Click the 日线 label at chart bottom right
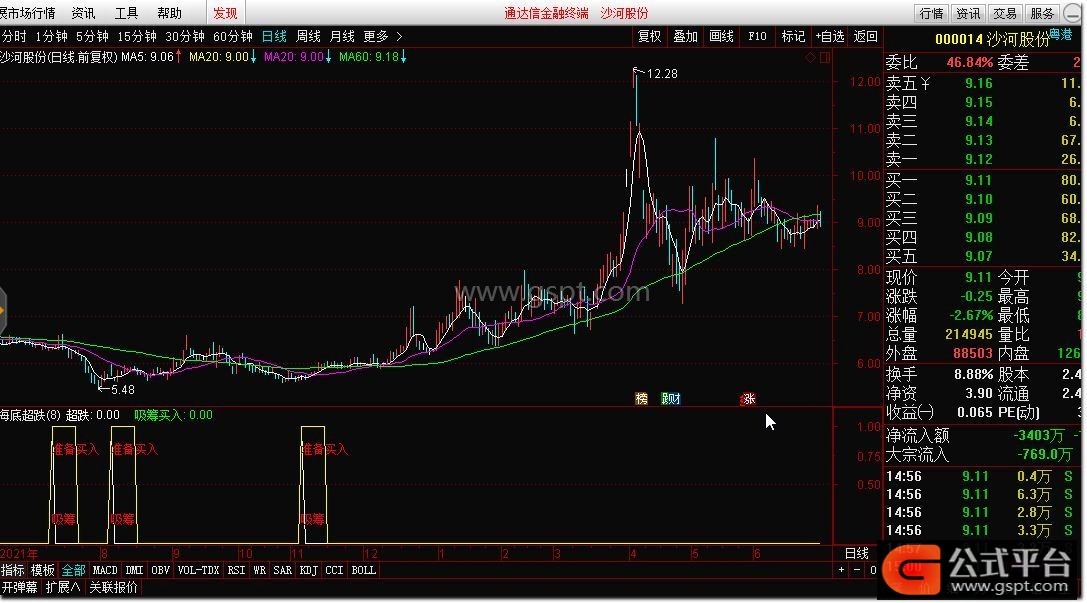Screen dimensions: 1087x603 pyautogui.click(x=857, y=553)
